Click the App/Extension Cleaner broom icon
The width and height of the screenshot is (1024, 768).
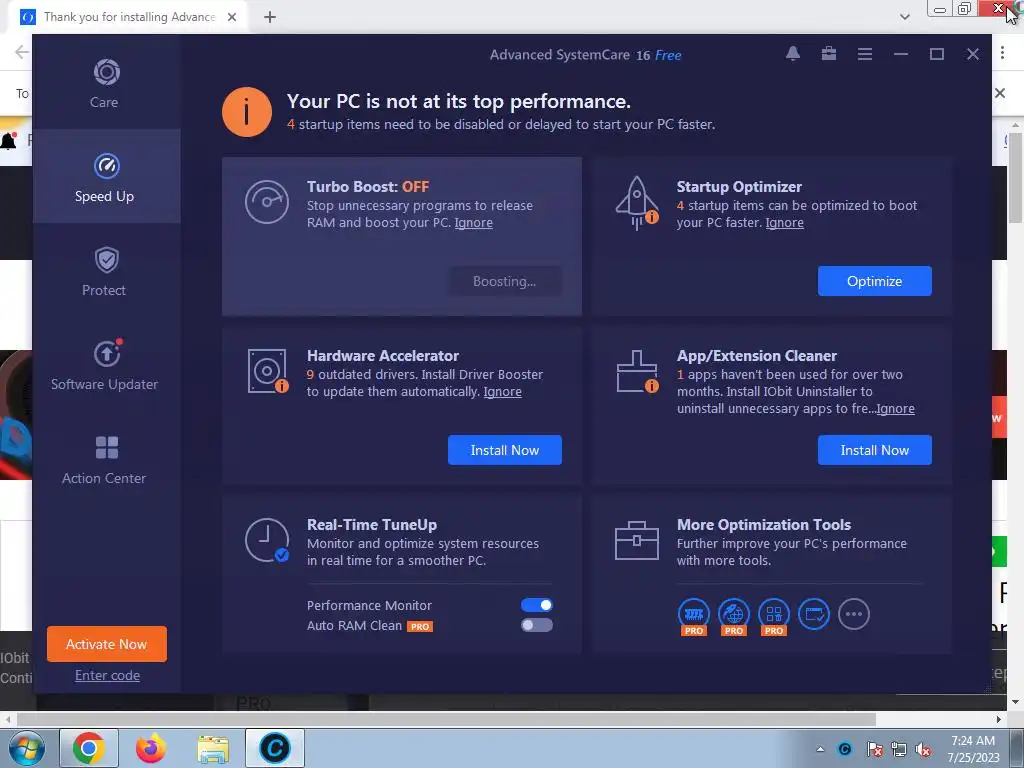pos(637,371)
